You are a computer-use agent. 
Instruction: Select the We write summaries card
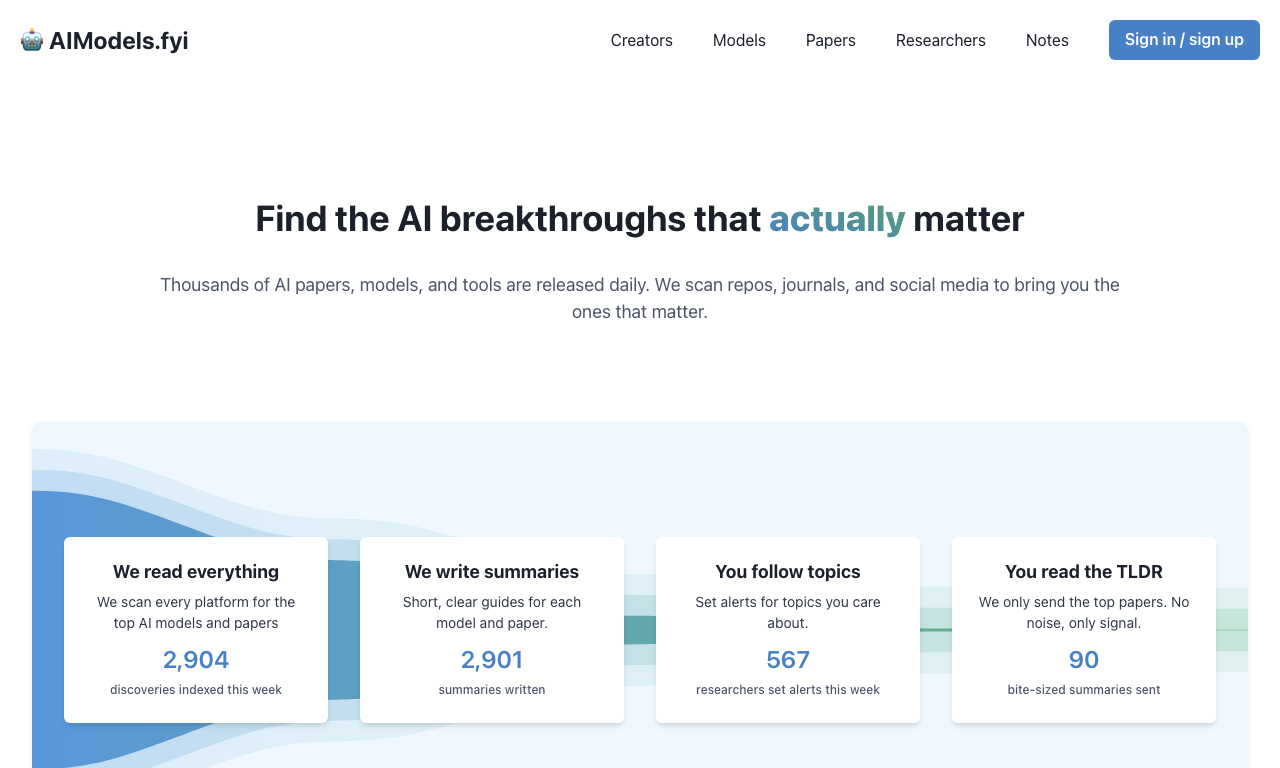492,630
